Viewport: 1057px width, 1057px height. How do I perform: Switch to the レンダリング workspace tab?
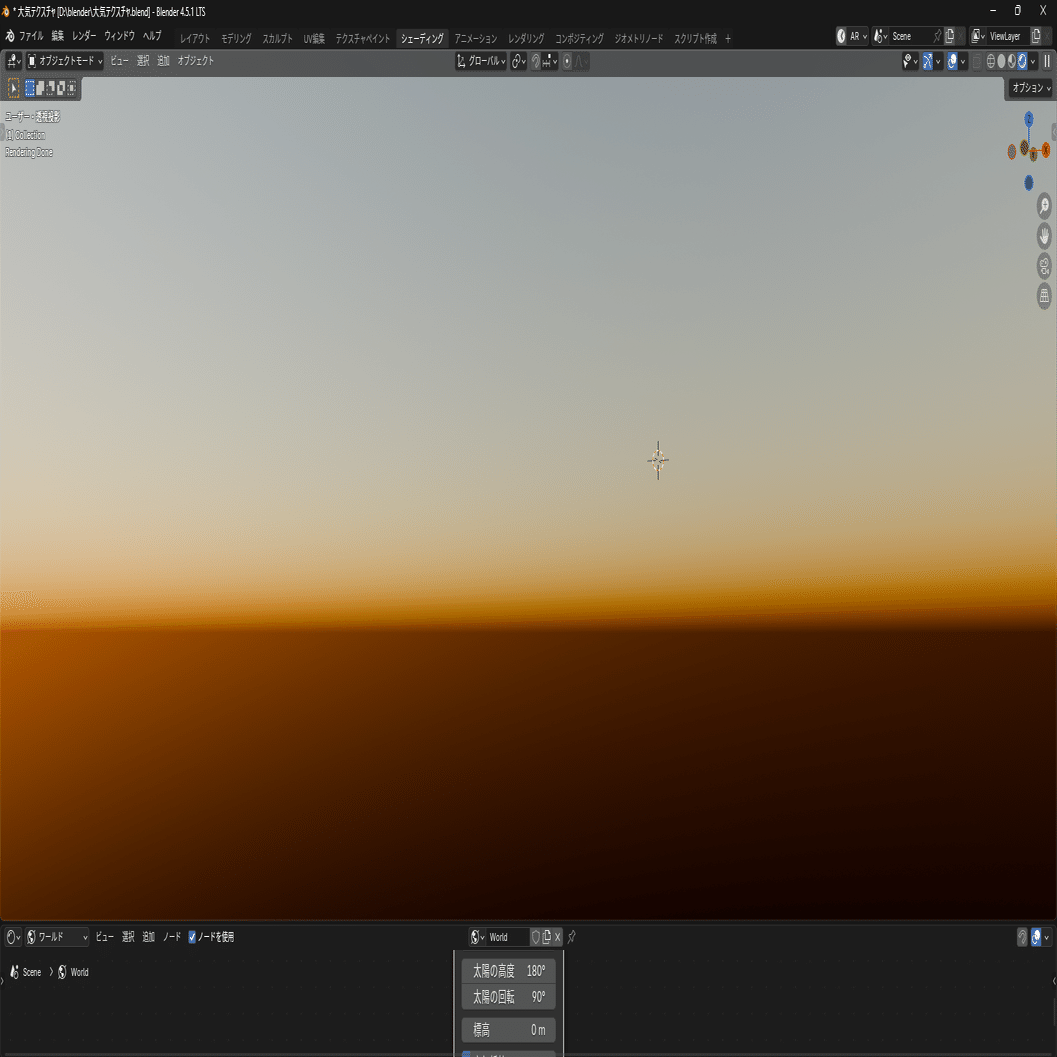pyautogui.click(x=526, y=38)
